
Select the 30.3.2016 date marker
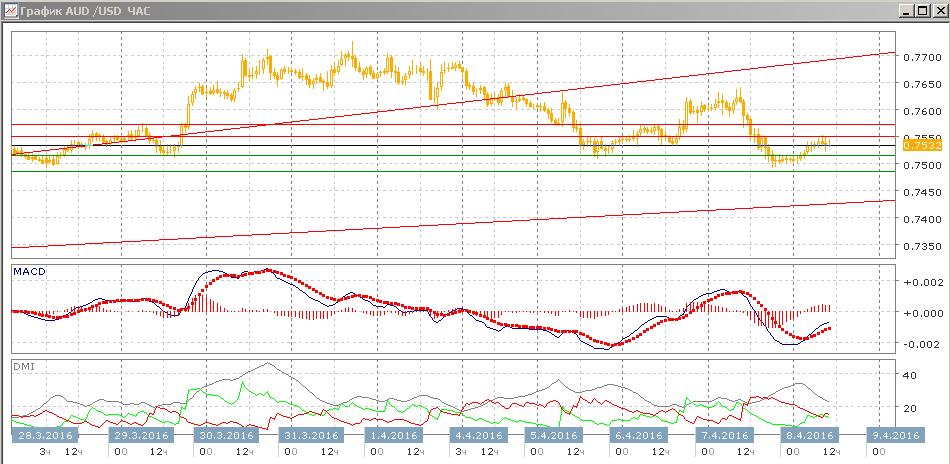pyautogui.click(x=226, y=435)
